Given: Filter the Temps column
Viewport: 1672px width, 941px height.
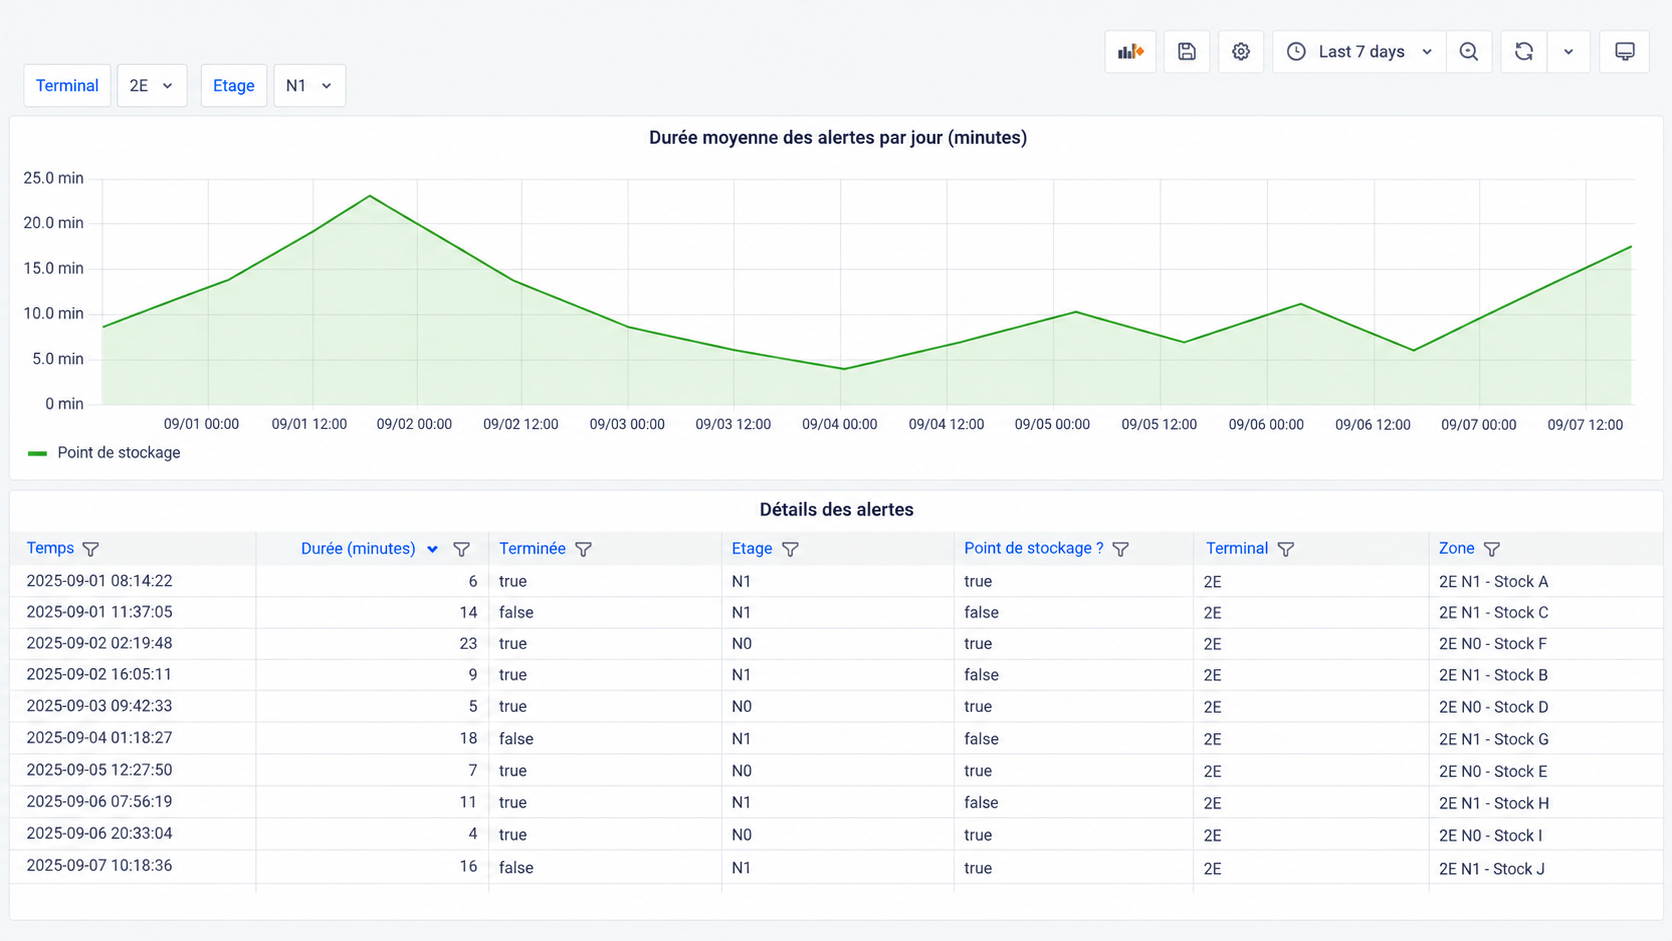Looking at the screenshot, I should click(91, 549).
